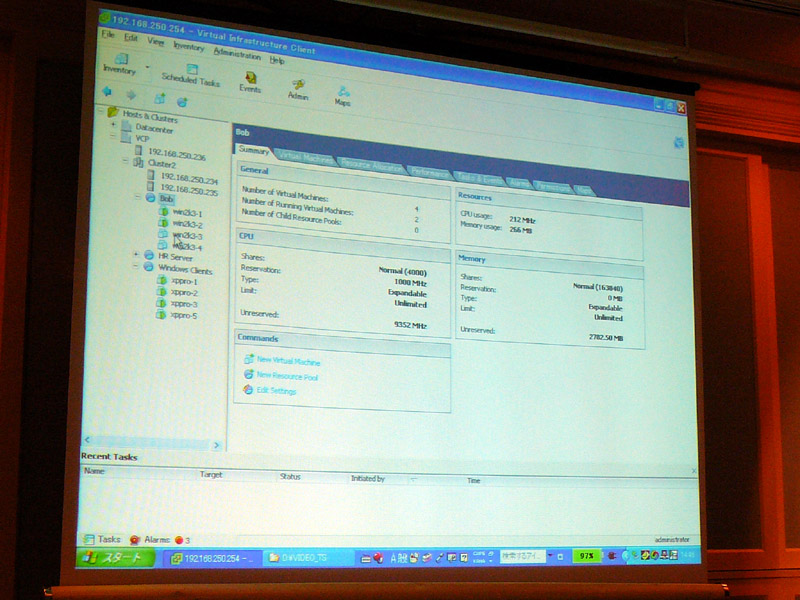This screenshot has height=600, width=800.
Task: Select the win2k3-4 virtual machine
Action: pos(187,247)
